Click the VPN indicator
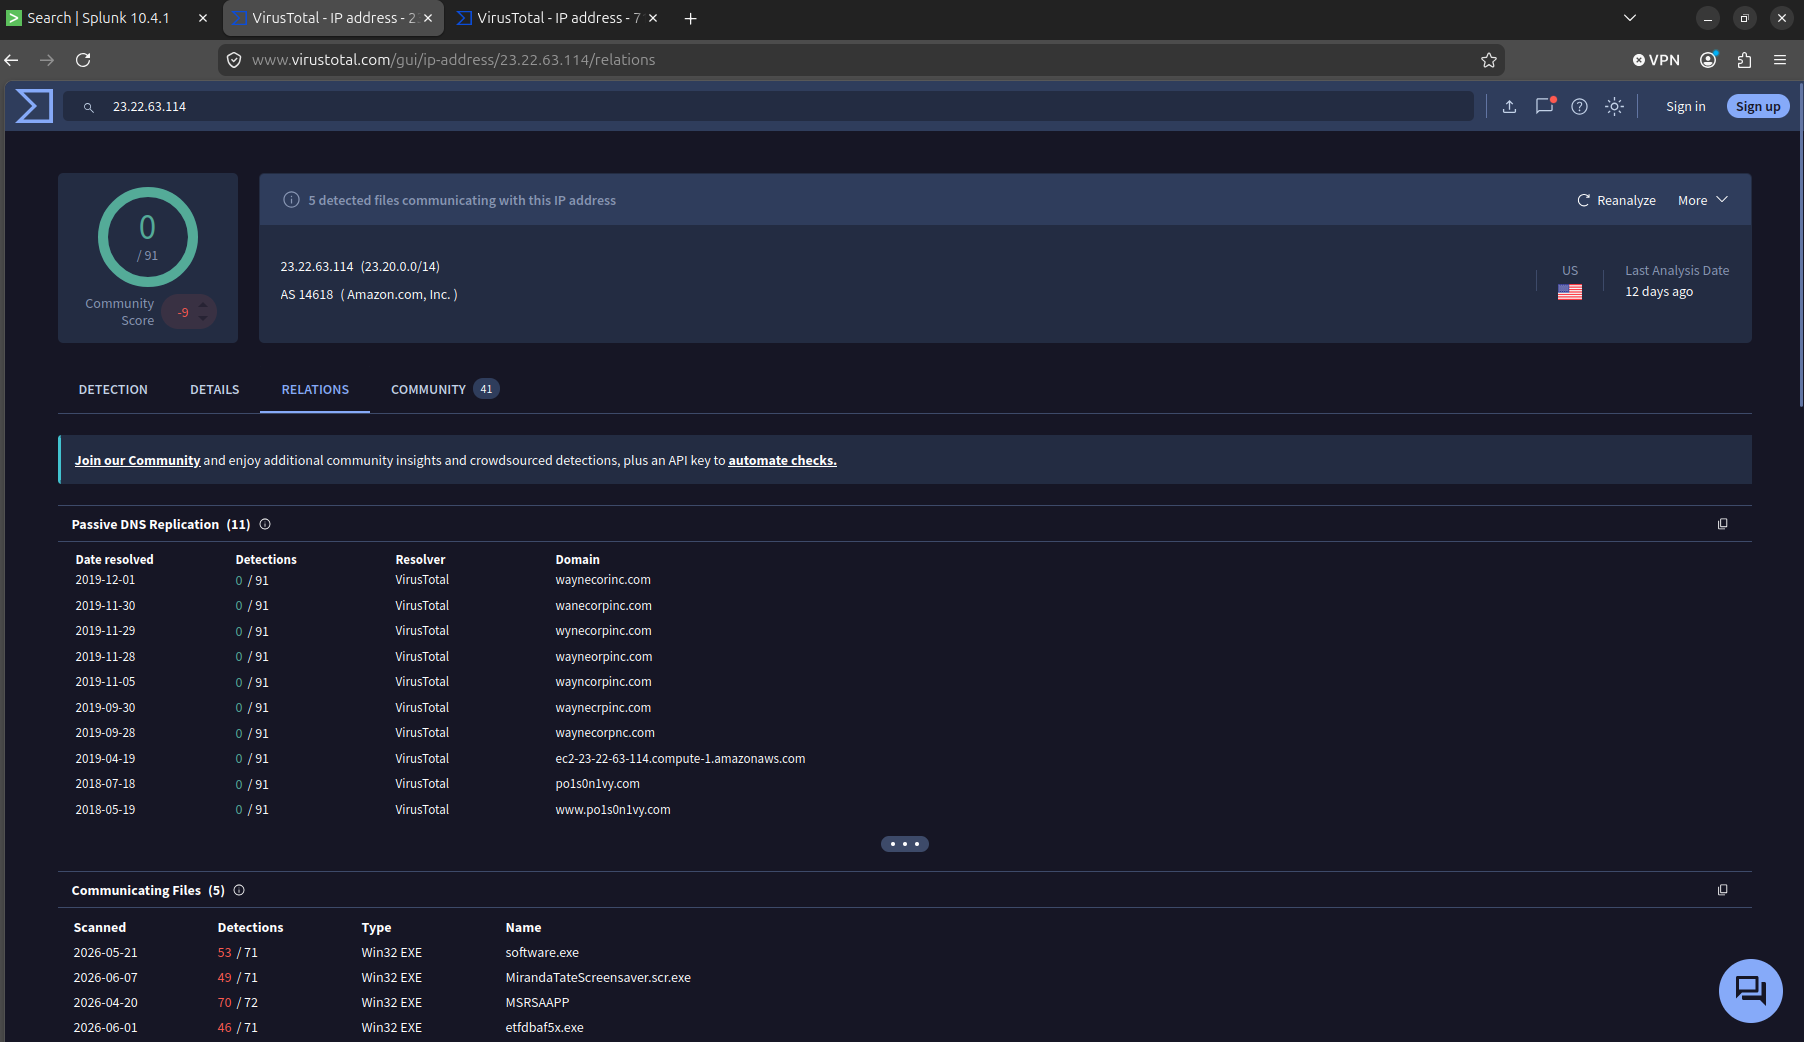 (x=1656, y=60)
